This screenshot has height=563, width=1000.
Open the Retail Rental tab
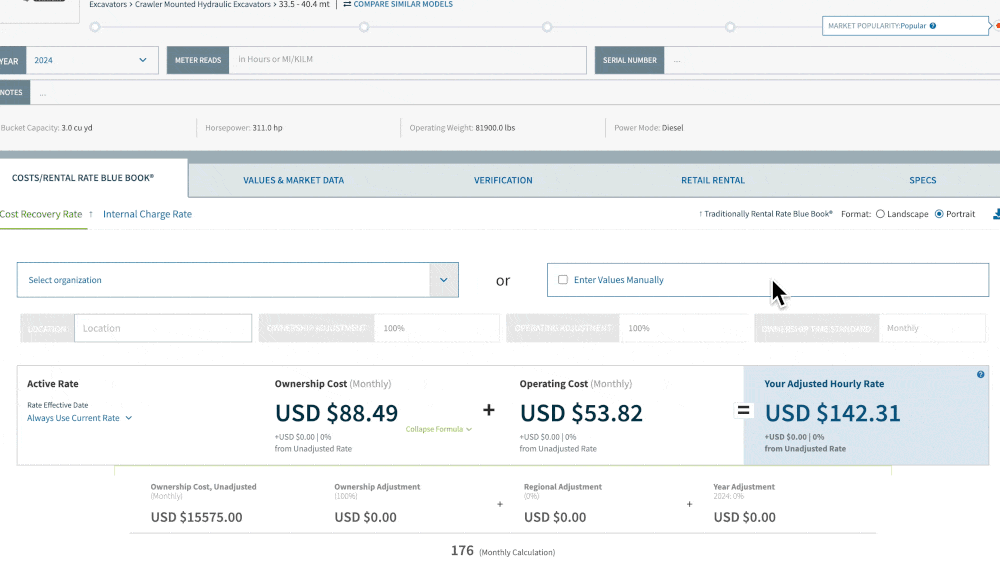point(712,180)
